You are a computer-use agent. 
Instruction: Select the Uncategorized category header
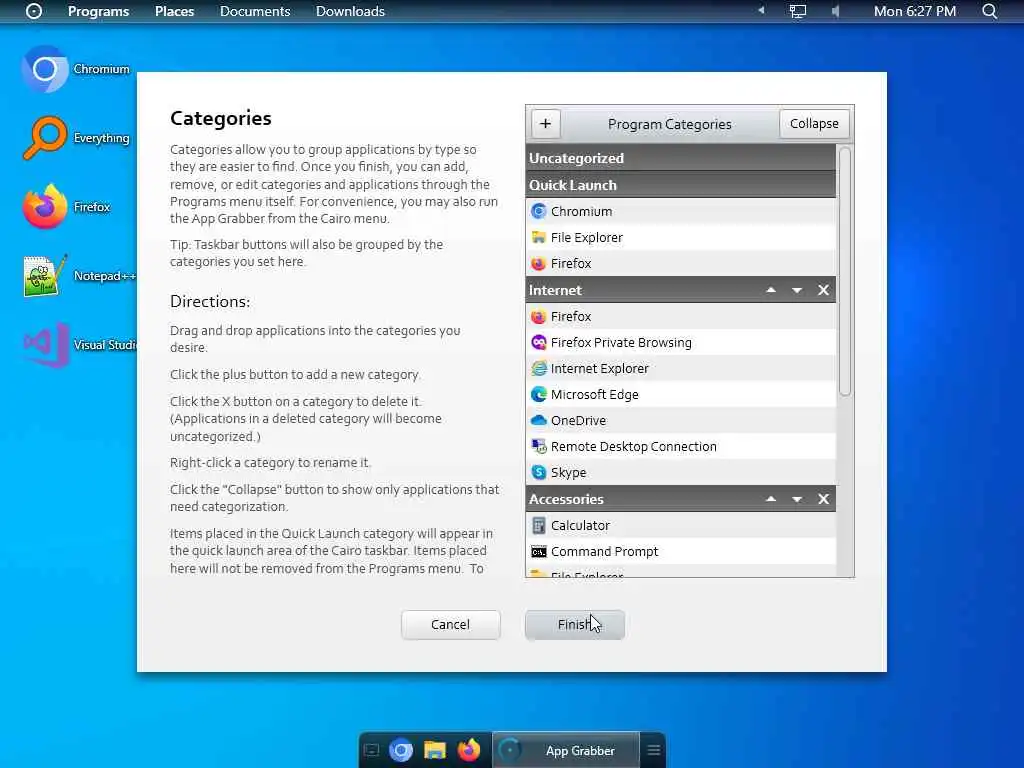tap(680, 158)
